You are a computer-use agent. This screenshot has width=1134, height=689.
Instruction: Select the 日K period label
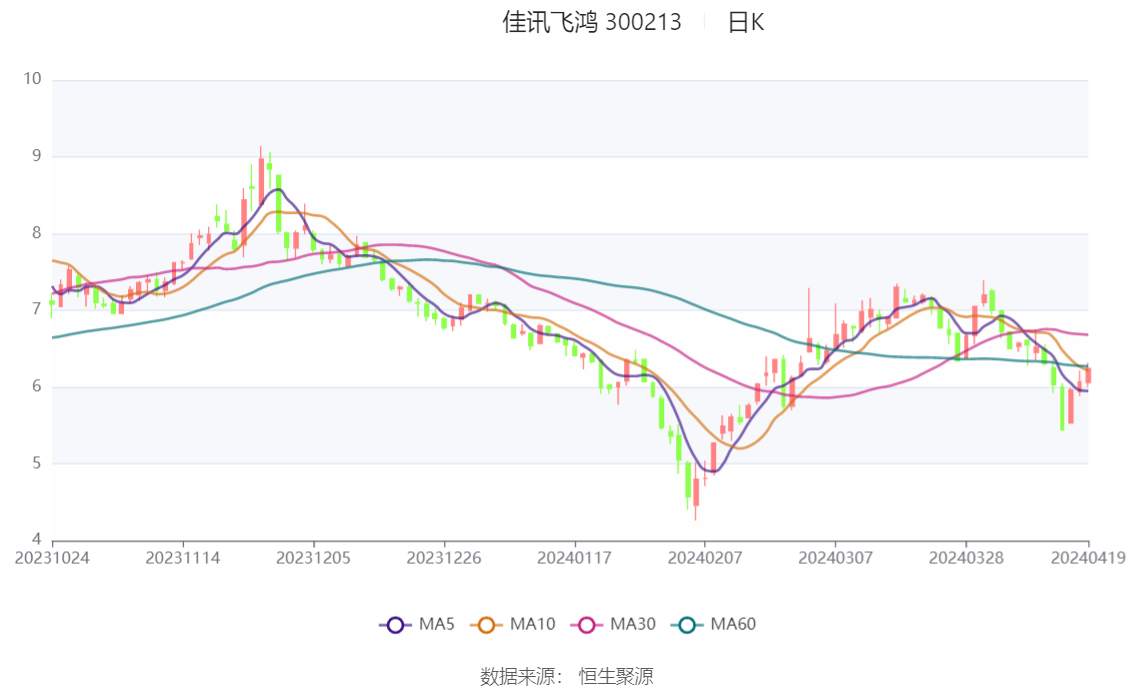click(x=745, y=22)
